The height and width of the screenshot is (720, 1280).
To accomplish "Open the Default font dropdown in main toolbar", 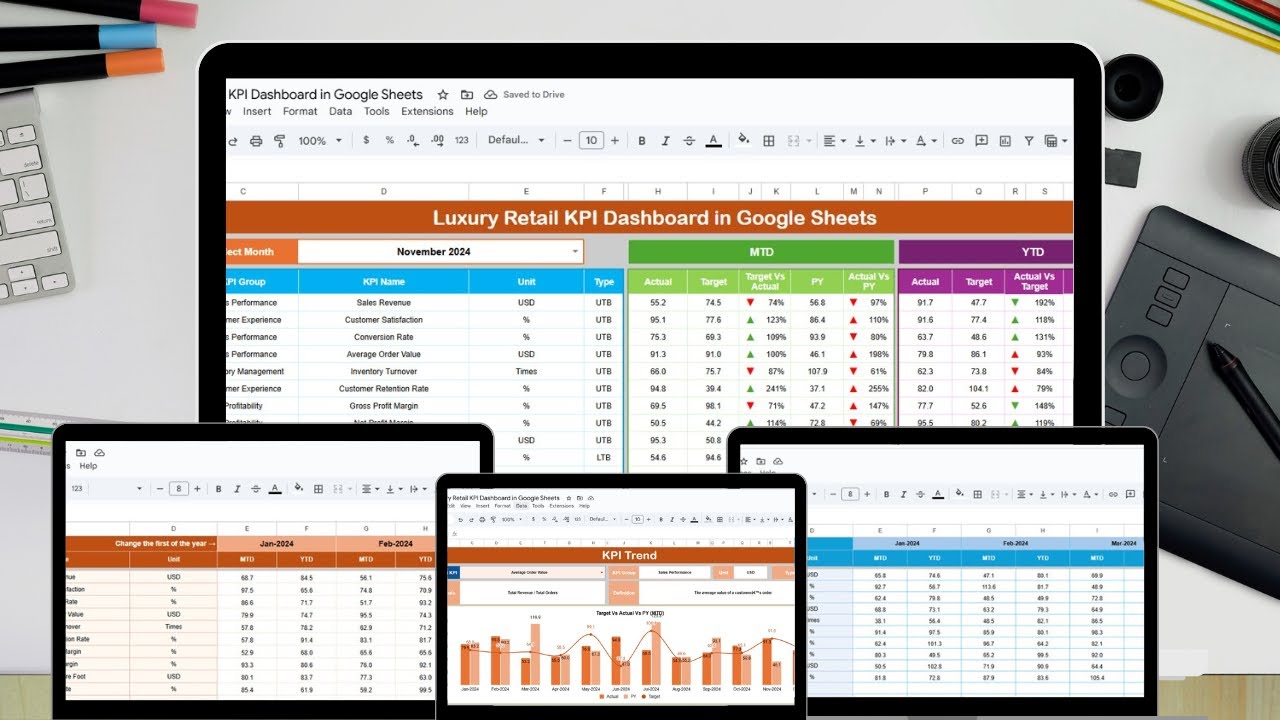I will tap(516, 141).
